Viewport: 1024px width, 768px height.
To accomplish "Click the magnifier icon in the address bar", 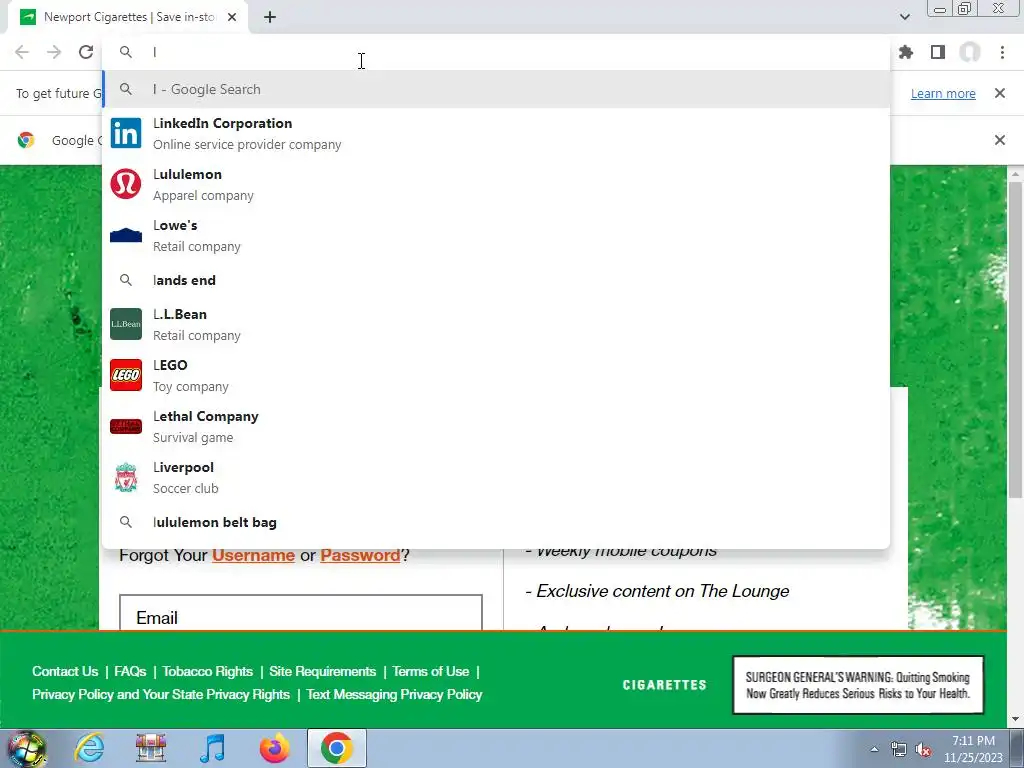I will tap(126, 52).
